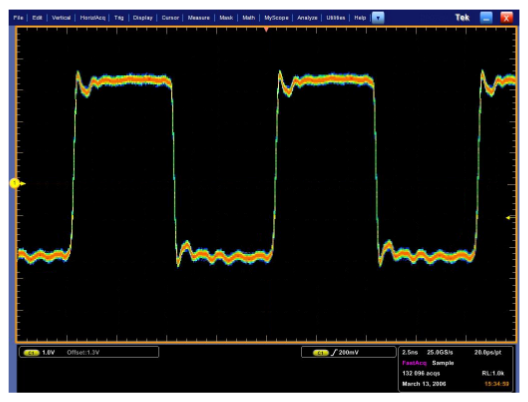Minimize the Tek scope window
Screen dimensions: 528x402
click(486, 18)
